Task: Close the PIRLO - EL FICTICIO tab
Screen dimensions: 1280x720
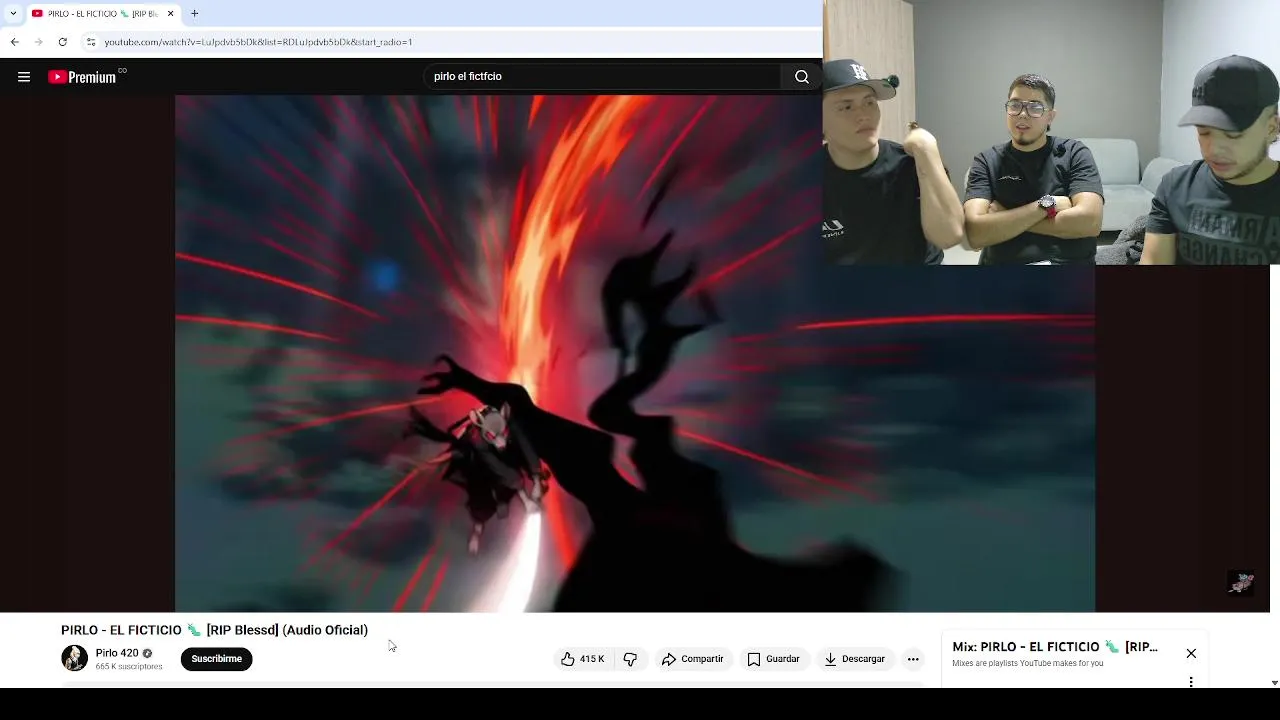Action: [170, 13]
